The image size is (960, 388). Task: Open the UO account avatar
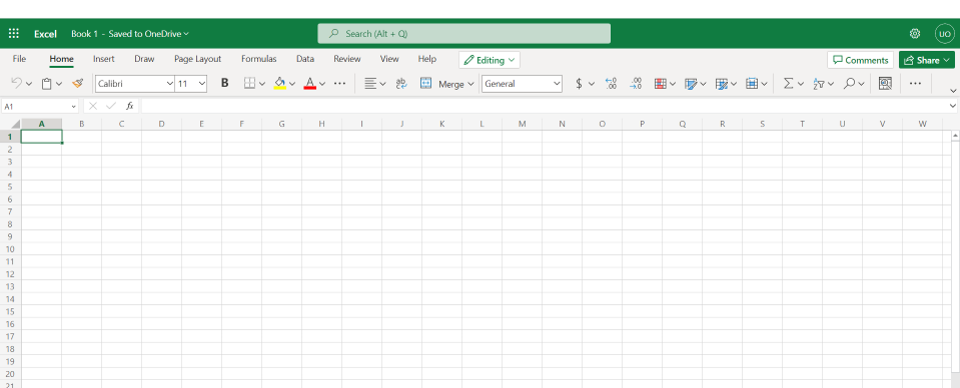click(x=945, y=34)
